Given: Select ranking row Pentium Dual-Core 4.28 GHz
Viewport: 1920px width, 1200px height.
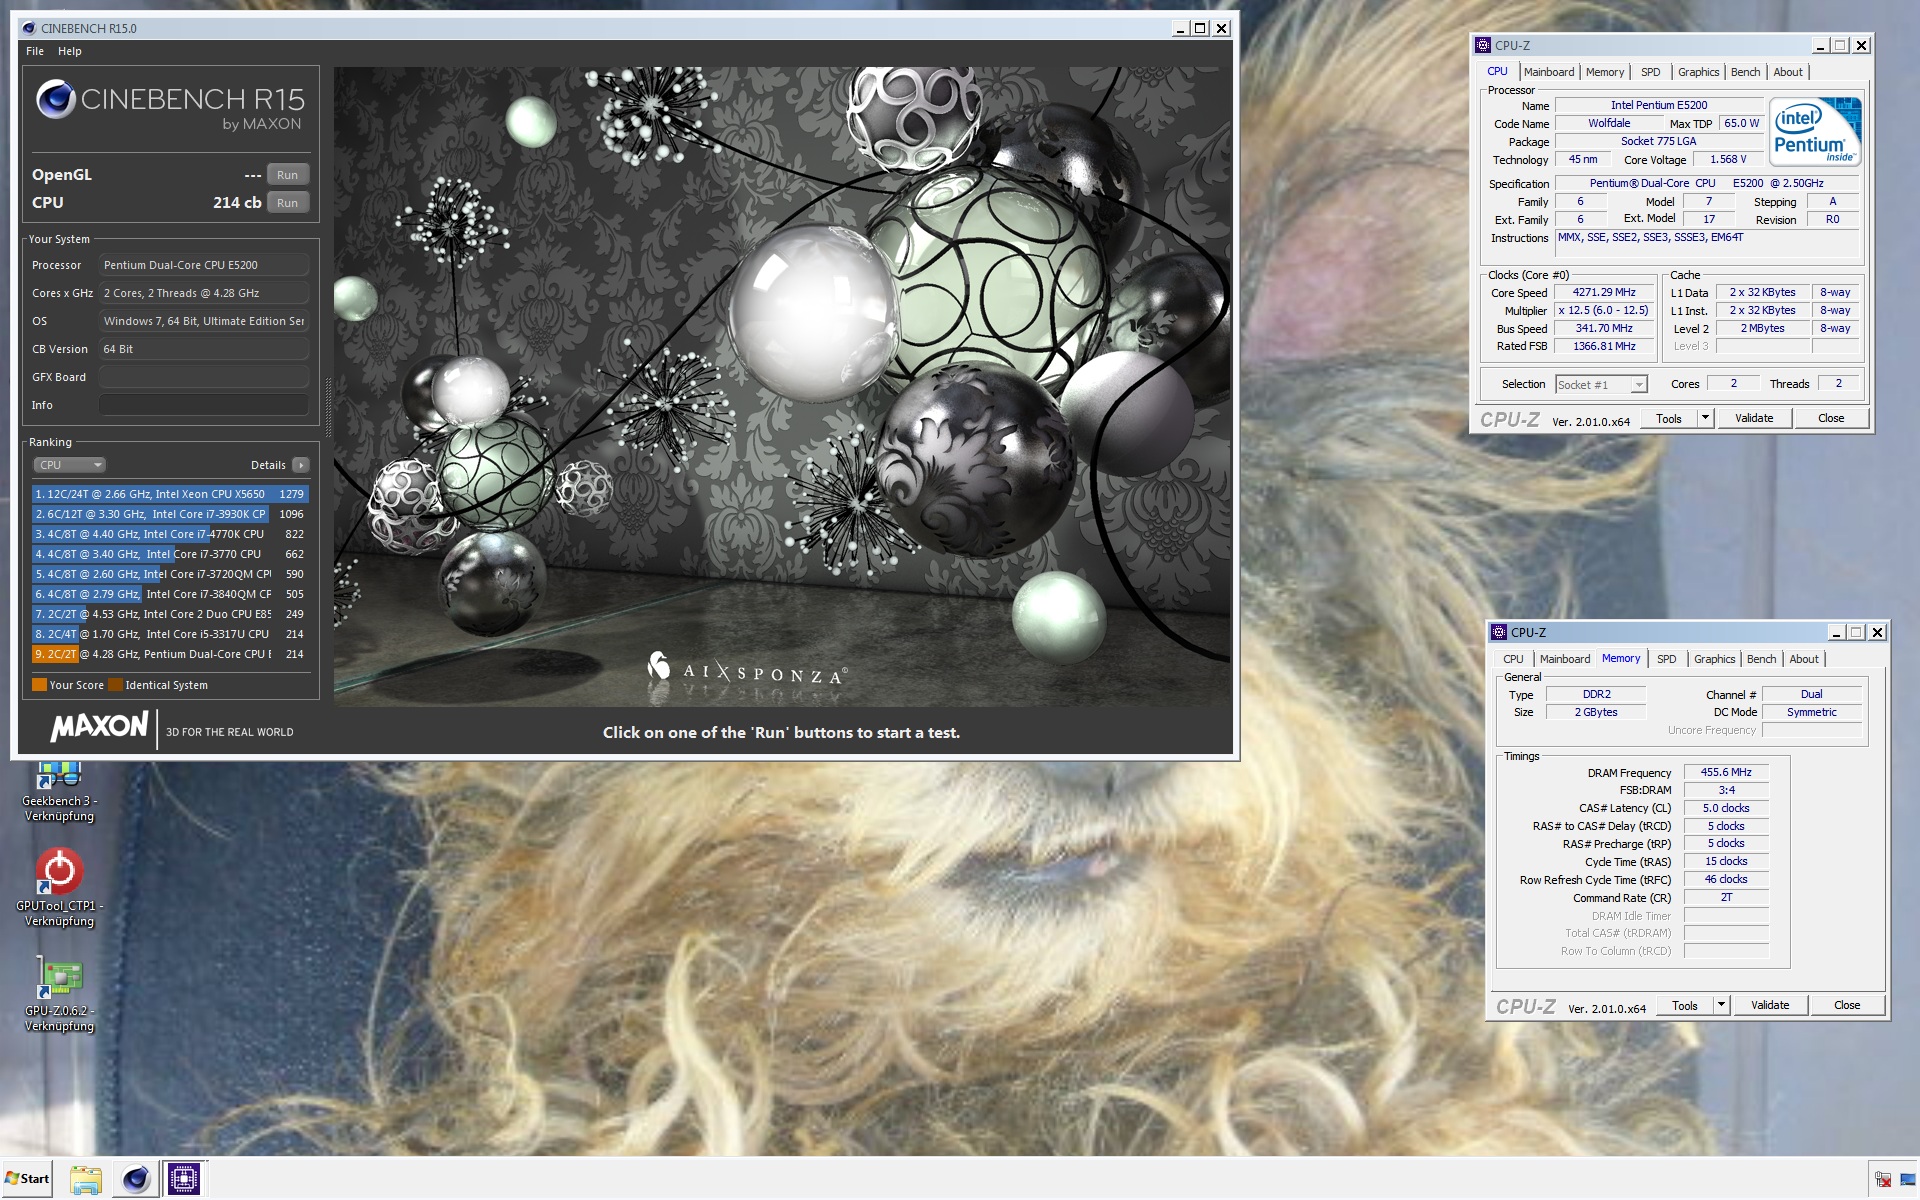Looking at the screenshot, I should (x=170, y=654).
